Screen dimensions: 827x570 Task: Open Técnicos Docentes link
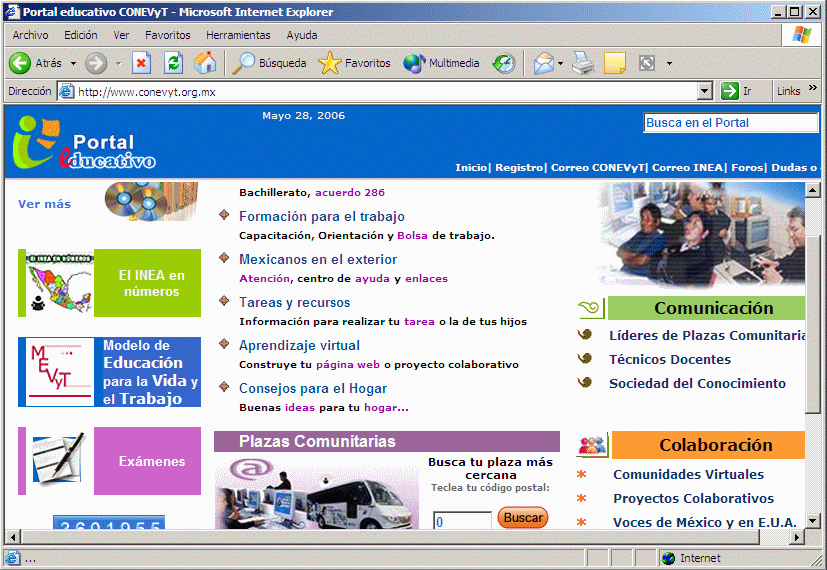(670, 360)
